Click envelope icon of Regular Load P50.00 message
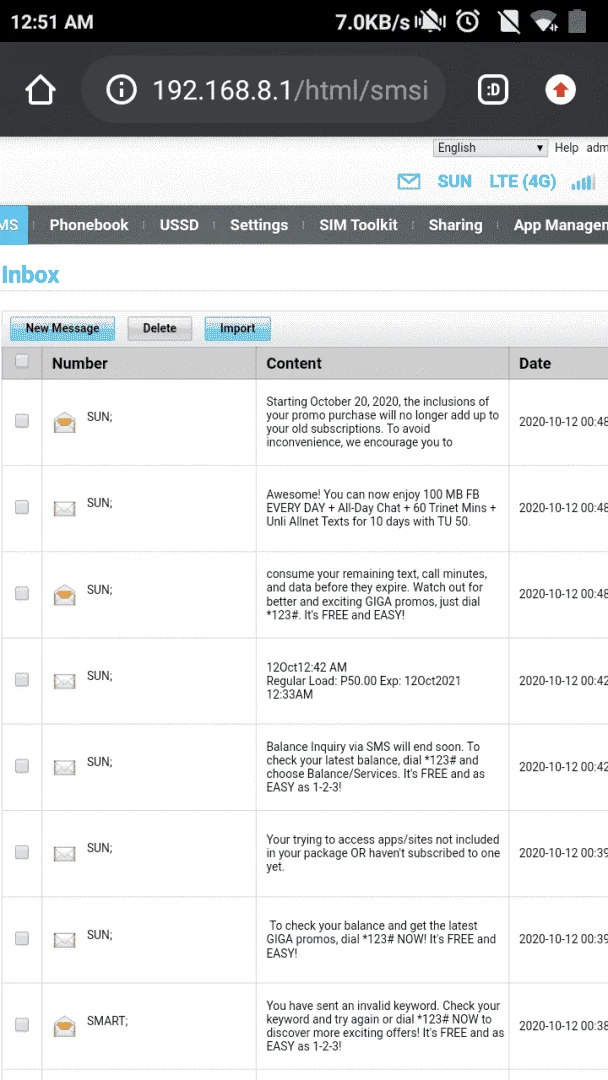The image size is (608, 1080). 65,681
